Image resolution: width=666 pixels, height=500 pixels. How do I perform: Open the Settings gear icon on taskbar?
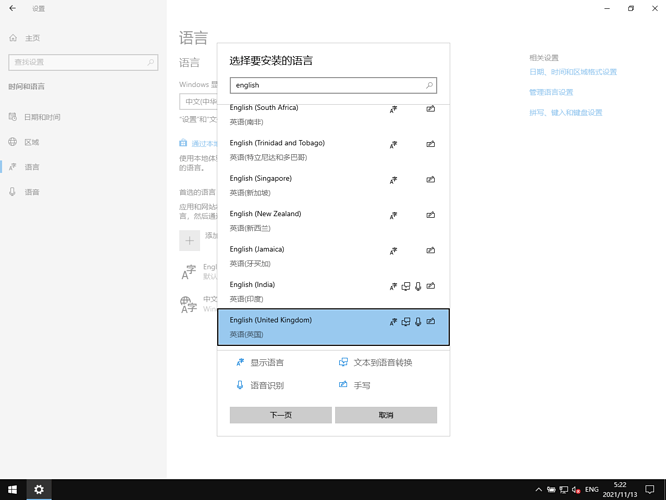(38, 490)
